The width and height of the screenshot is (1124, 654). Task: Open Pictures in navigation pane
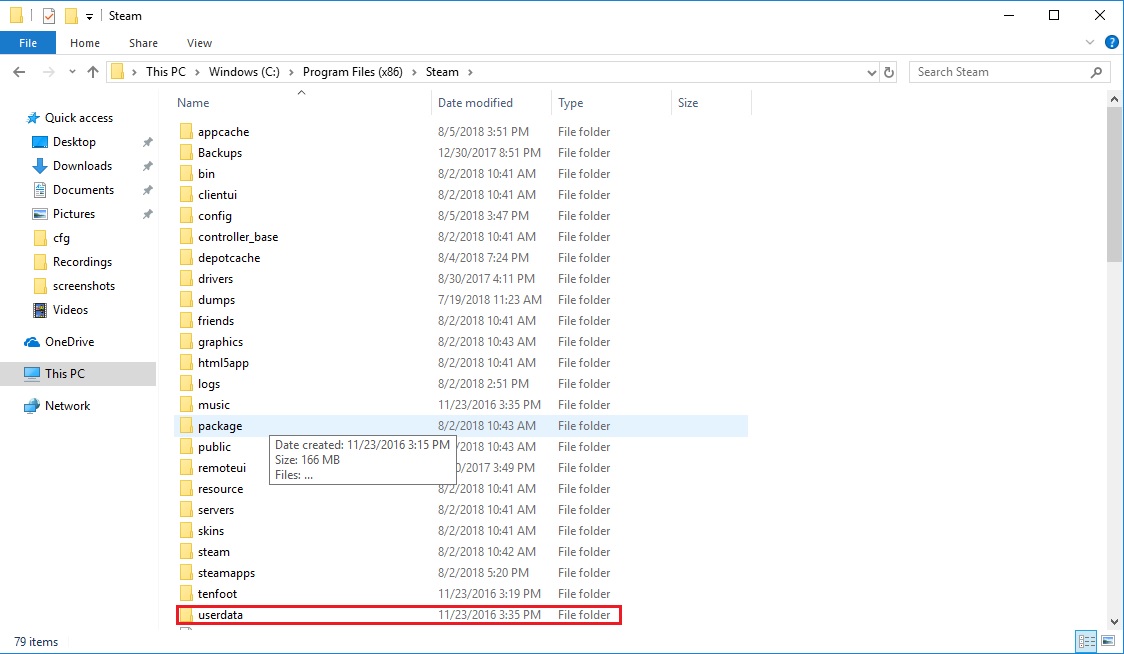[x=74, y=214]
